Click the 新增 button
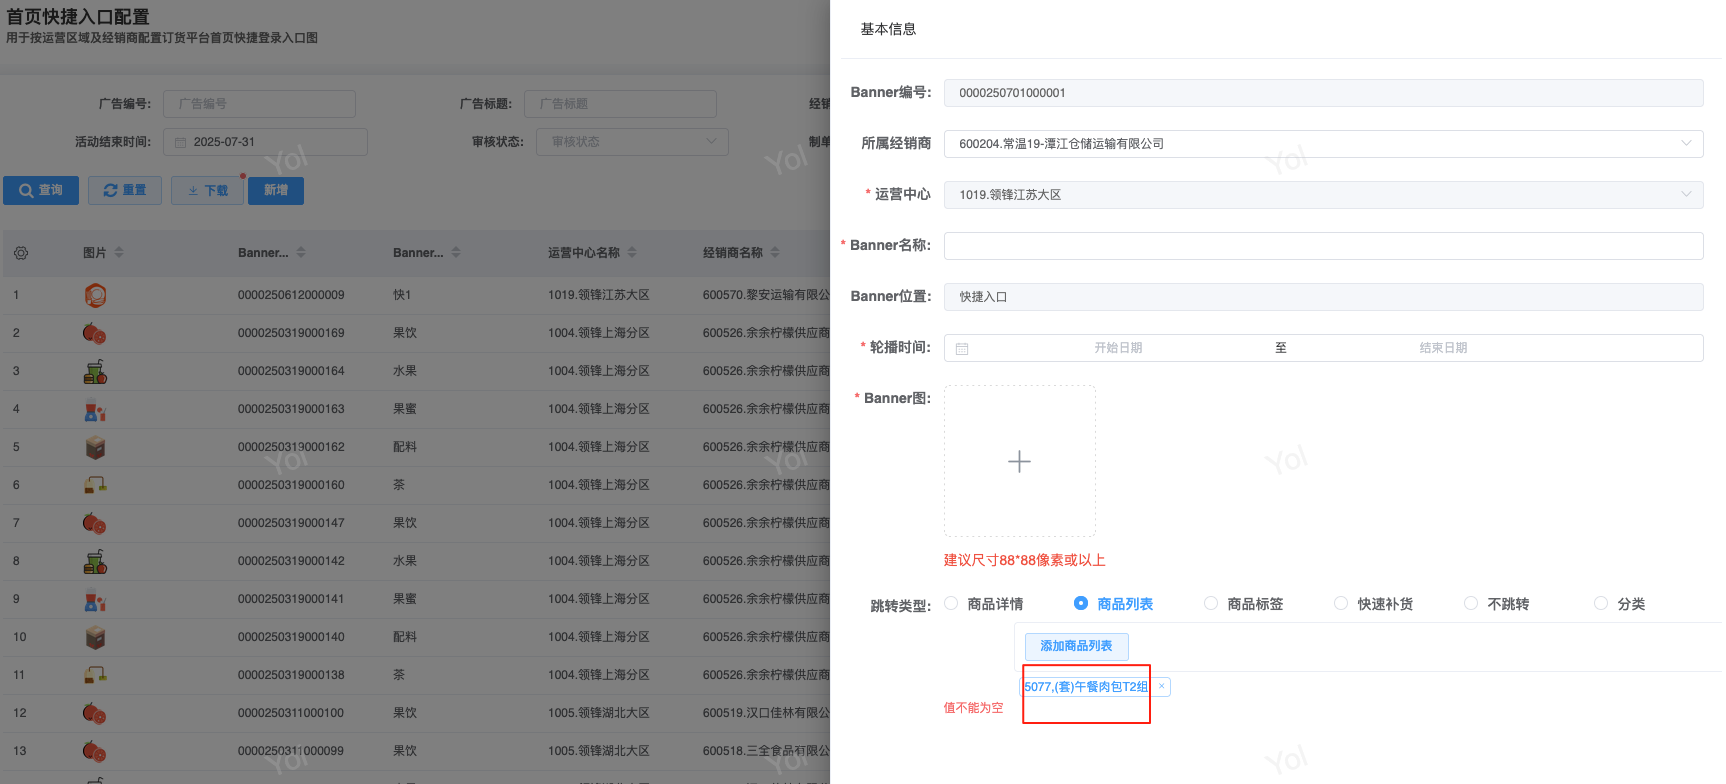Screen dimensions: 1726x784 tap(276, 190)
